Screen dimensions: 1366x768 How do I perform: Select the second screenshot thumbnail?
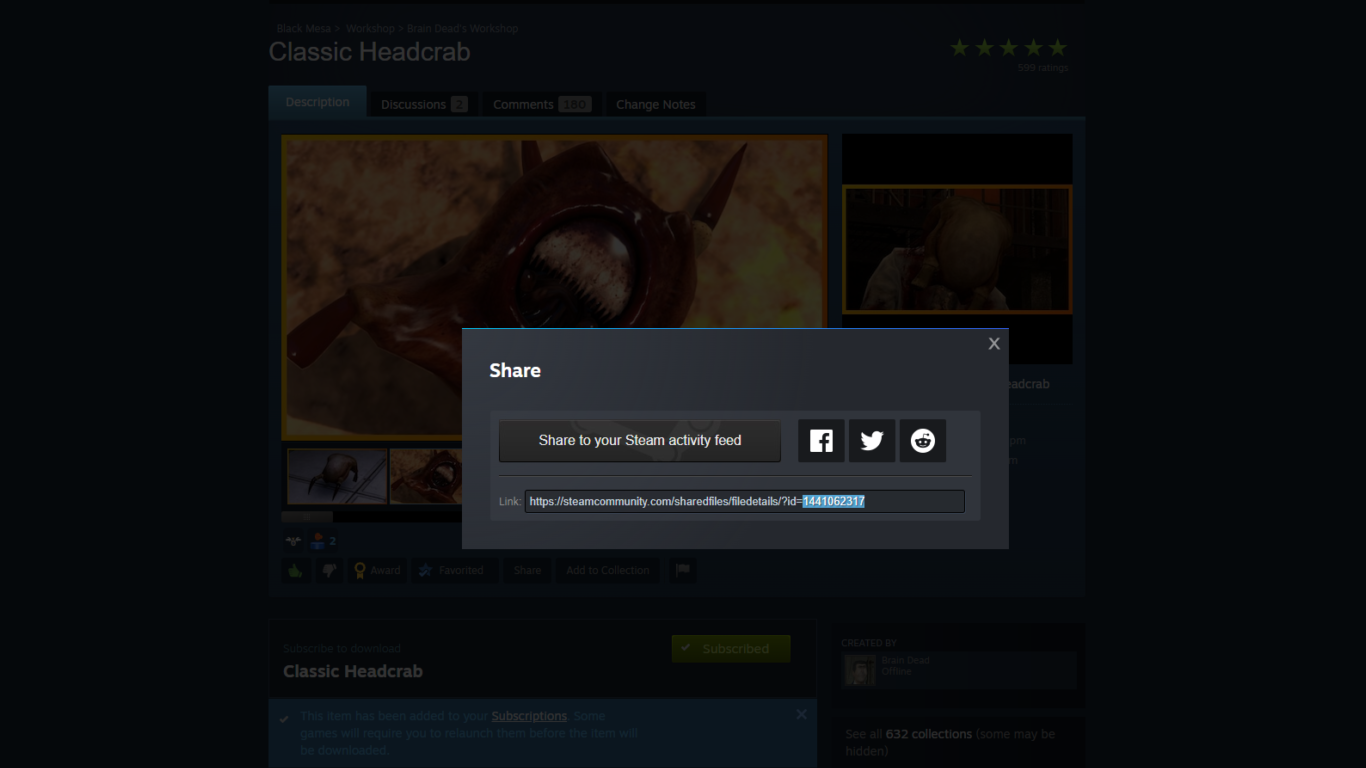(426, 476)
